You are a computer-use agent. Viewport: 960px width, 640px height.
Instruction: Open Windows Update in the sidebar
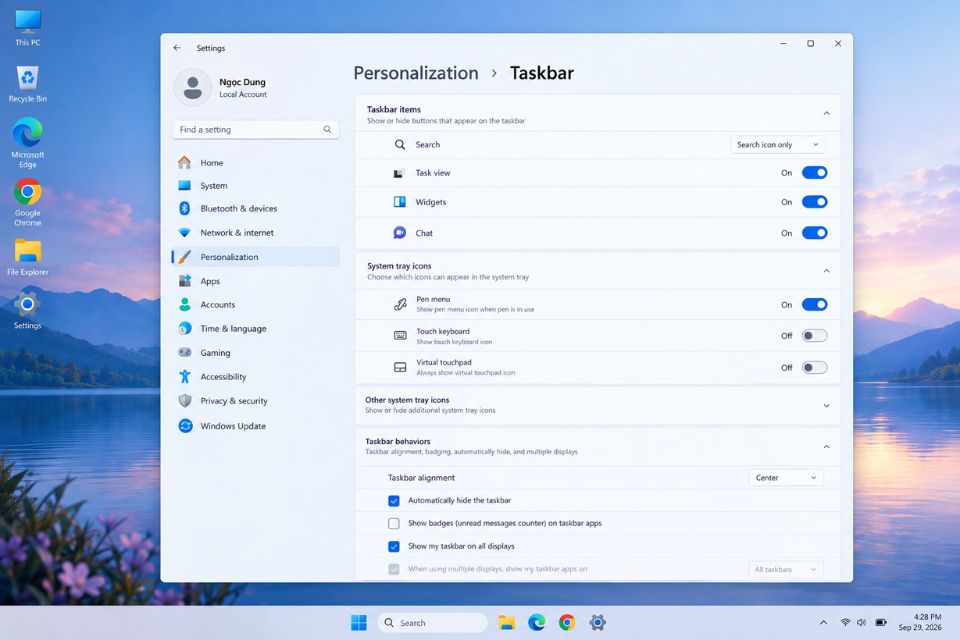[x=256, y=426]
